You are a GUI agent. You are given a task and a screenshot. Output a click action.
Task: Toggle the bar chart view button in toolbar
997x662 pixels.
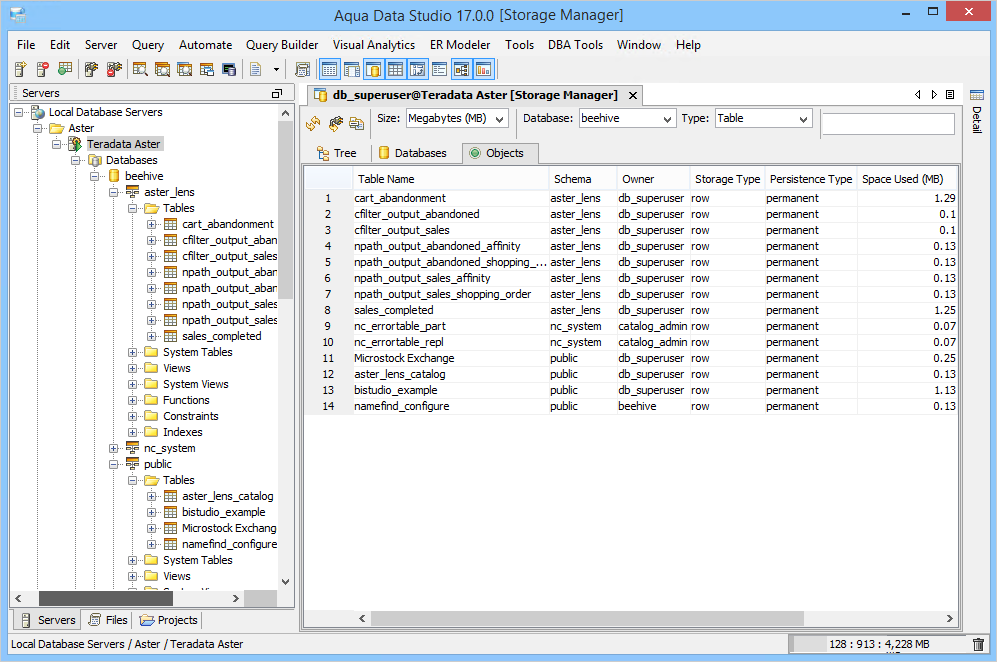click(483, 69)
